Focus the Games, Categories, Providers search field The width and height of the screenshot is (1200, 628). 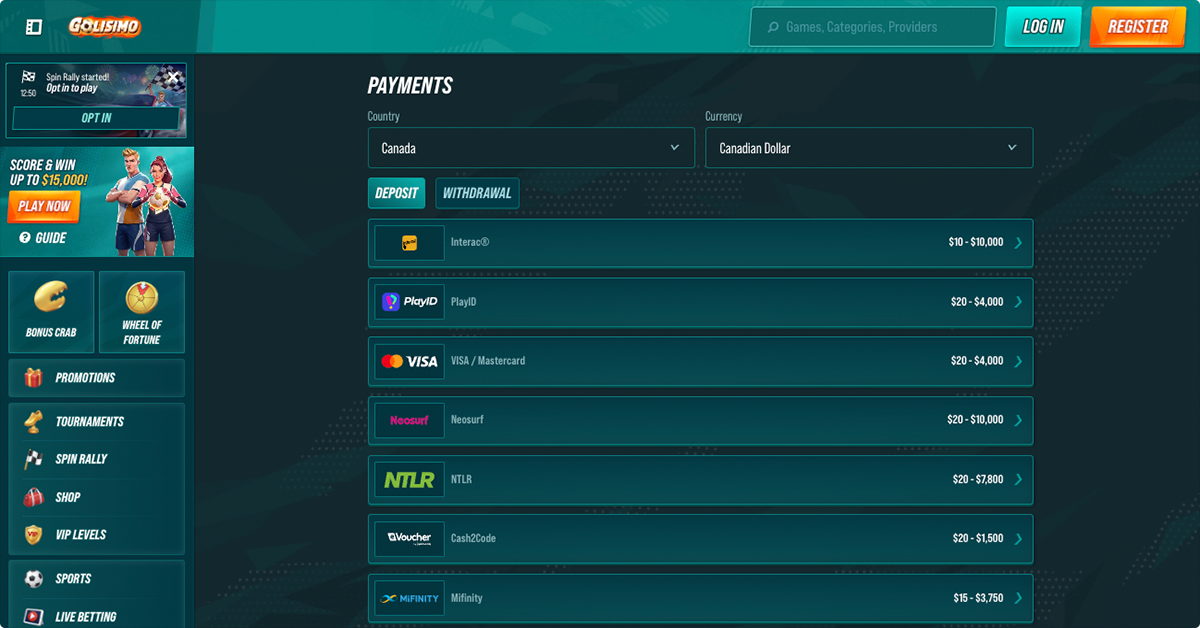coord(873,27)
